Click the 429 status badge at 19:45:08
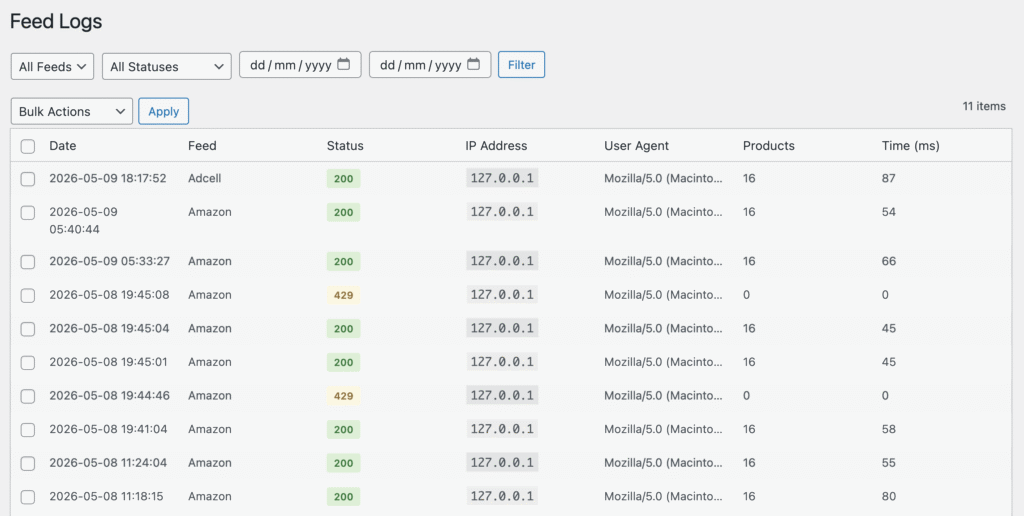This screenshot has width=1024, height=516. (344, 295)
